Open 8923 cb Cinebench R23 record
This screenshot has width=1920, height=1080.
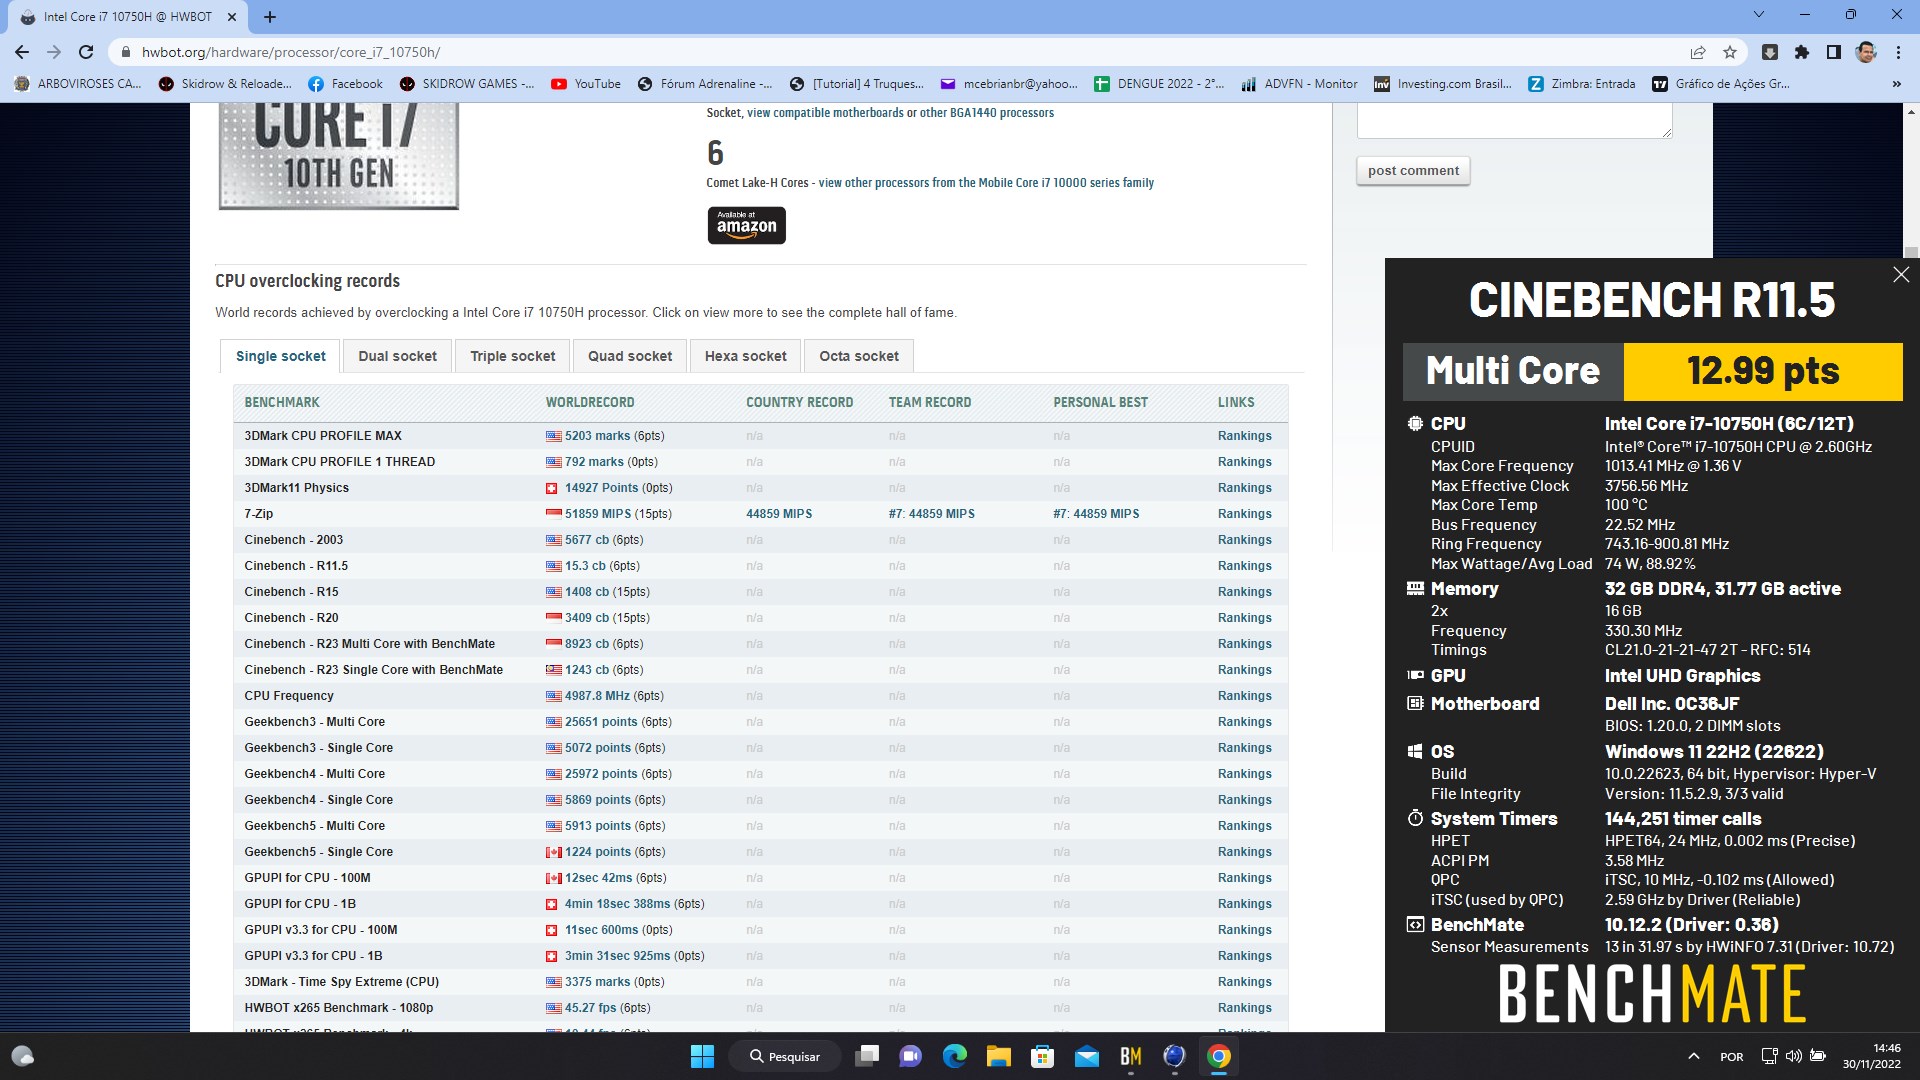point(587,644)
